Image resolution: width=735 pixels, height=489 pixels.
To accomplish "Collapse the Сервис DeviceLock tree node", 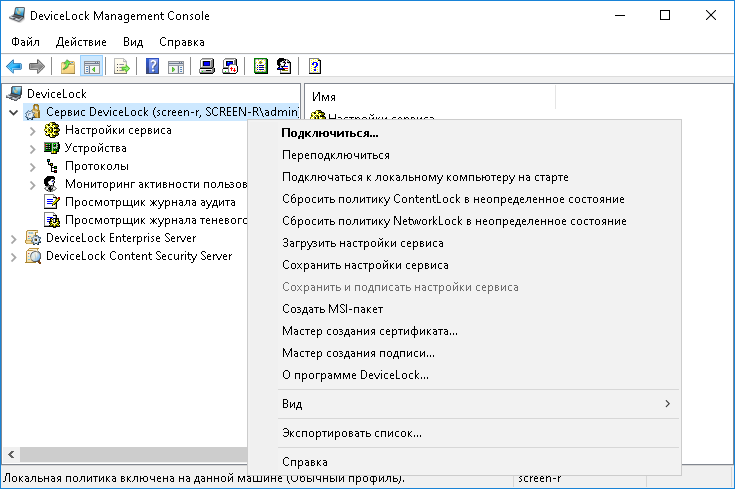I will click(14, 113).
